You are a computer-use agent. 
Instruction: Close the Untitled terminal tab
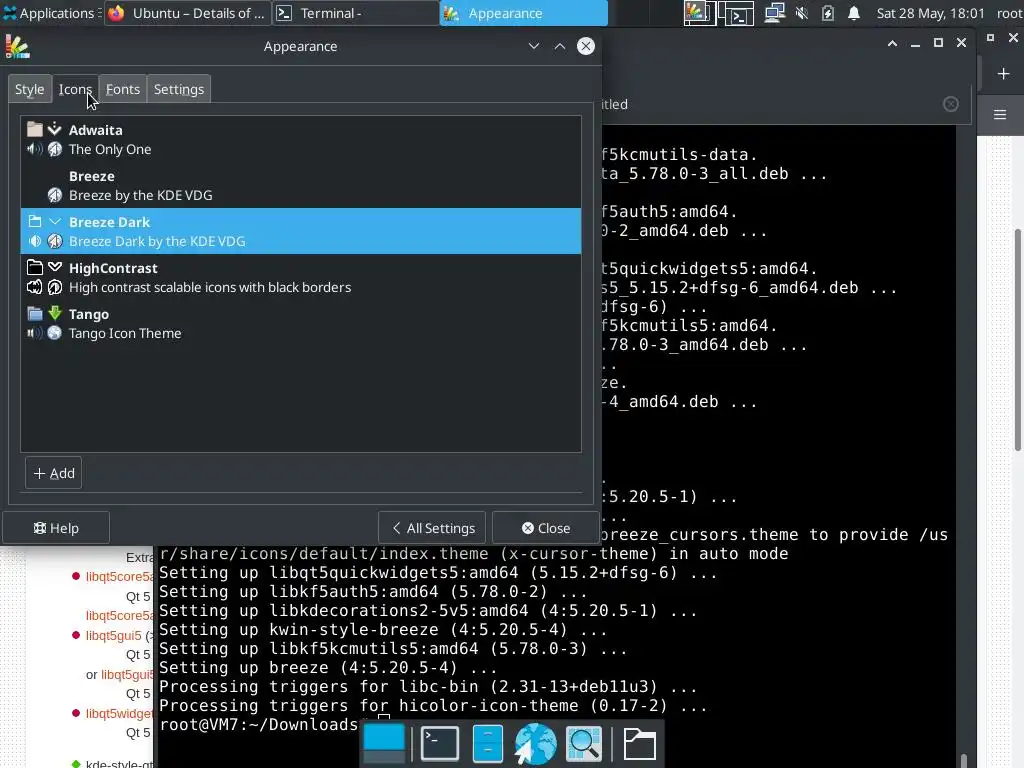pyautogui.click(x=951, y=104)
